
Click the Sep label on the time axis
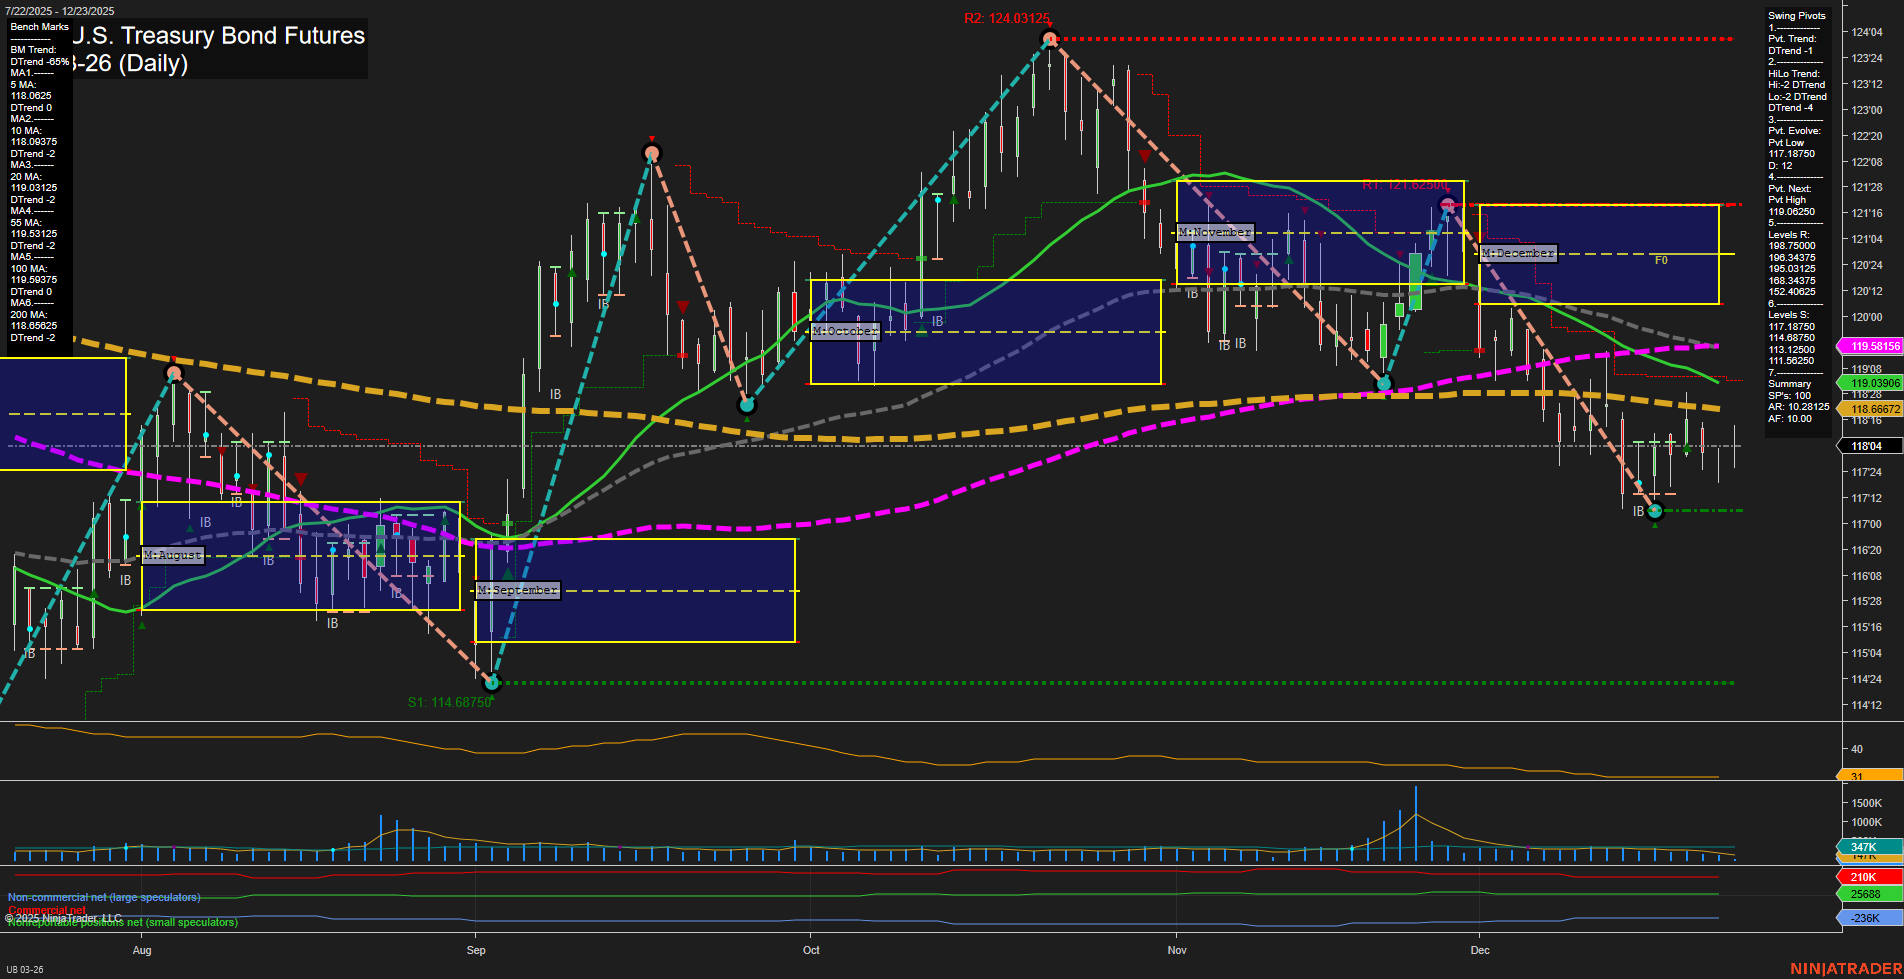(x=476, y=950)
